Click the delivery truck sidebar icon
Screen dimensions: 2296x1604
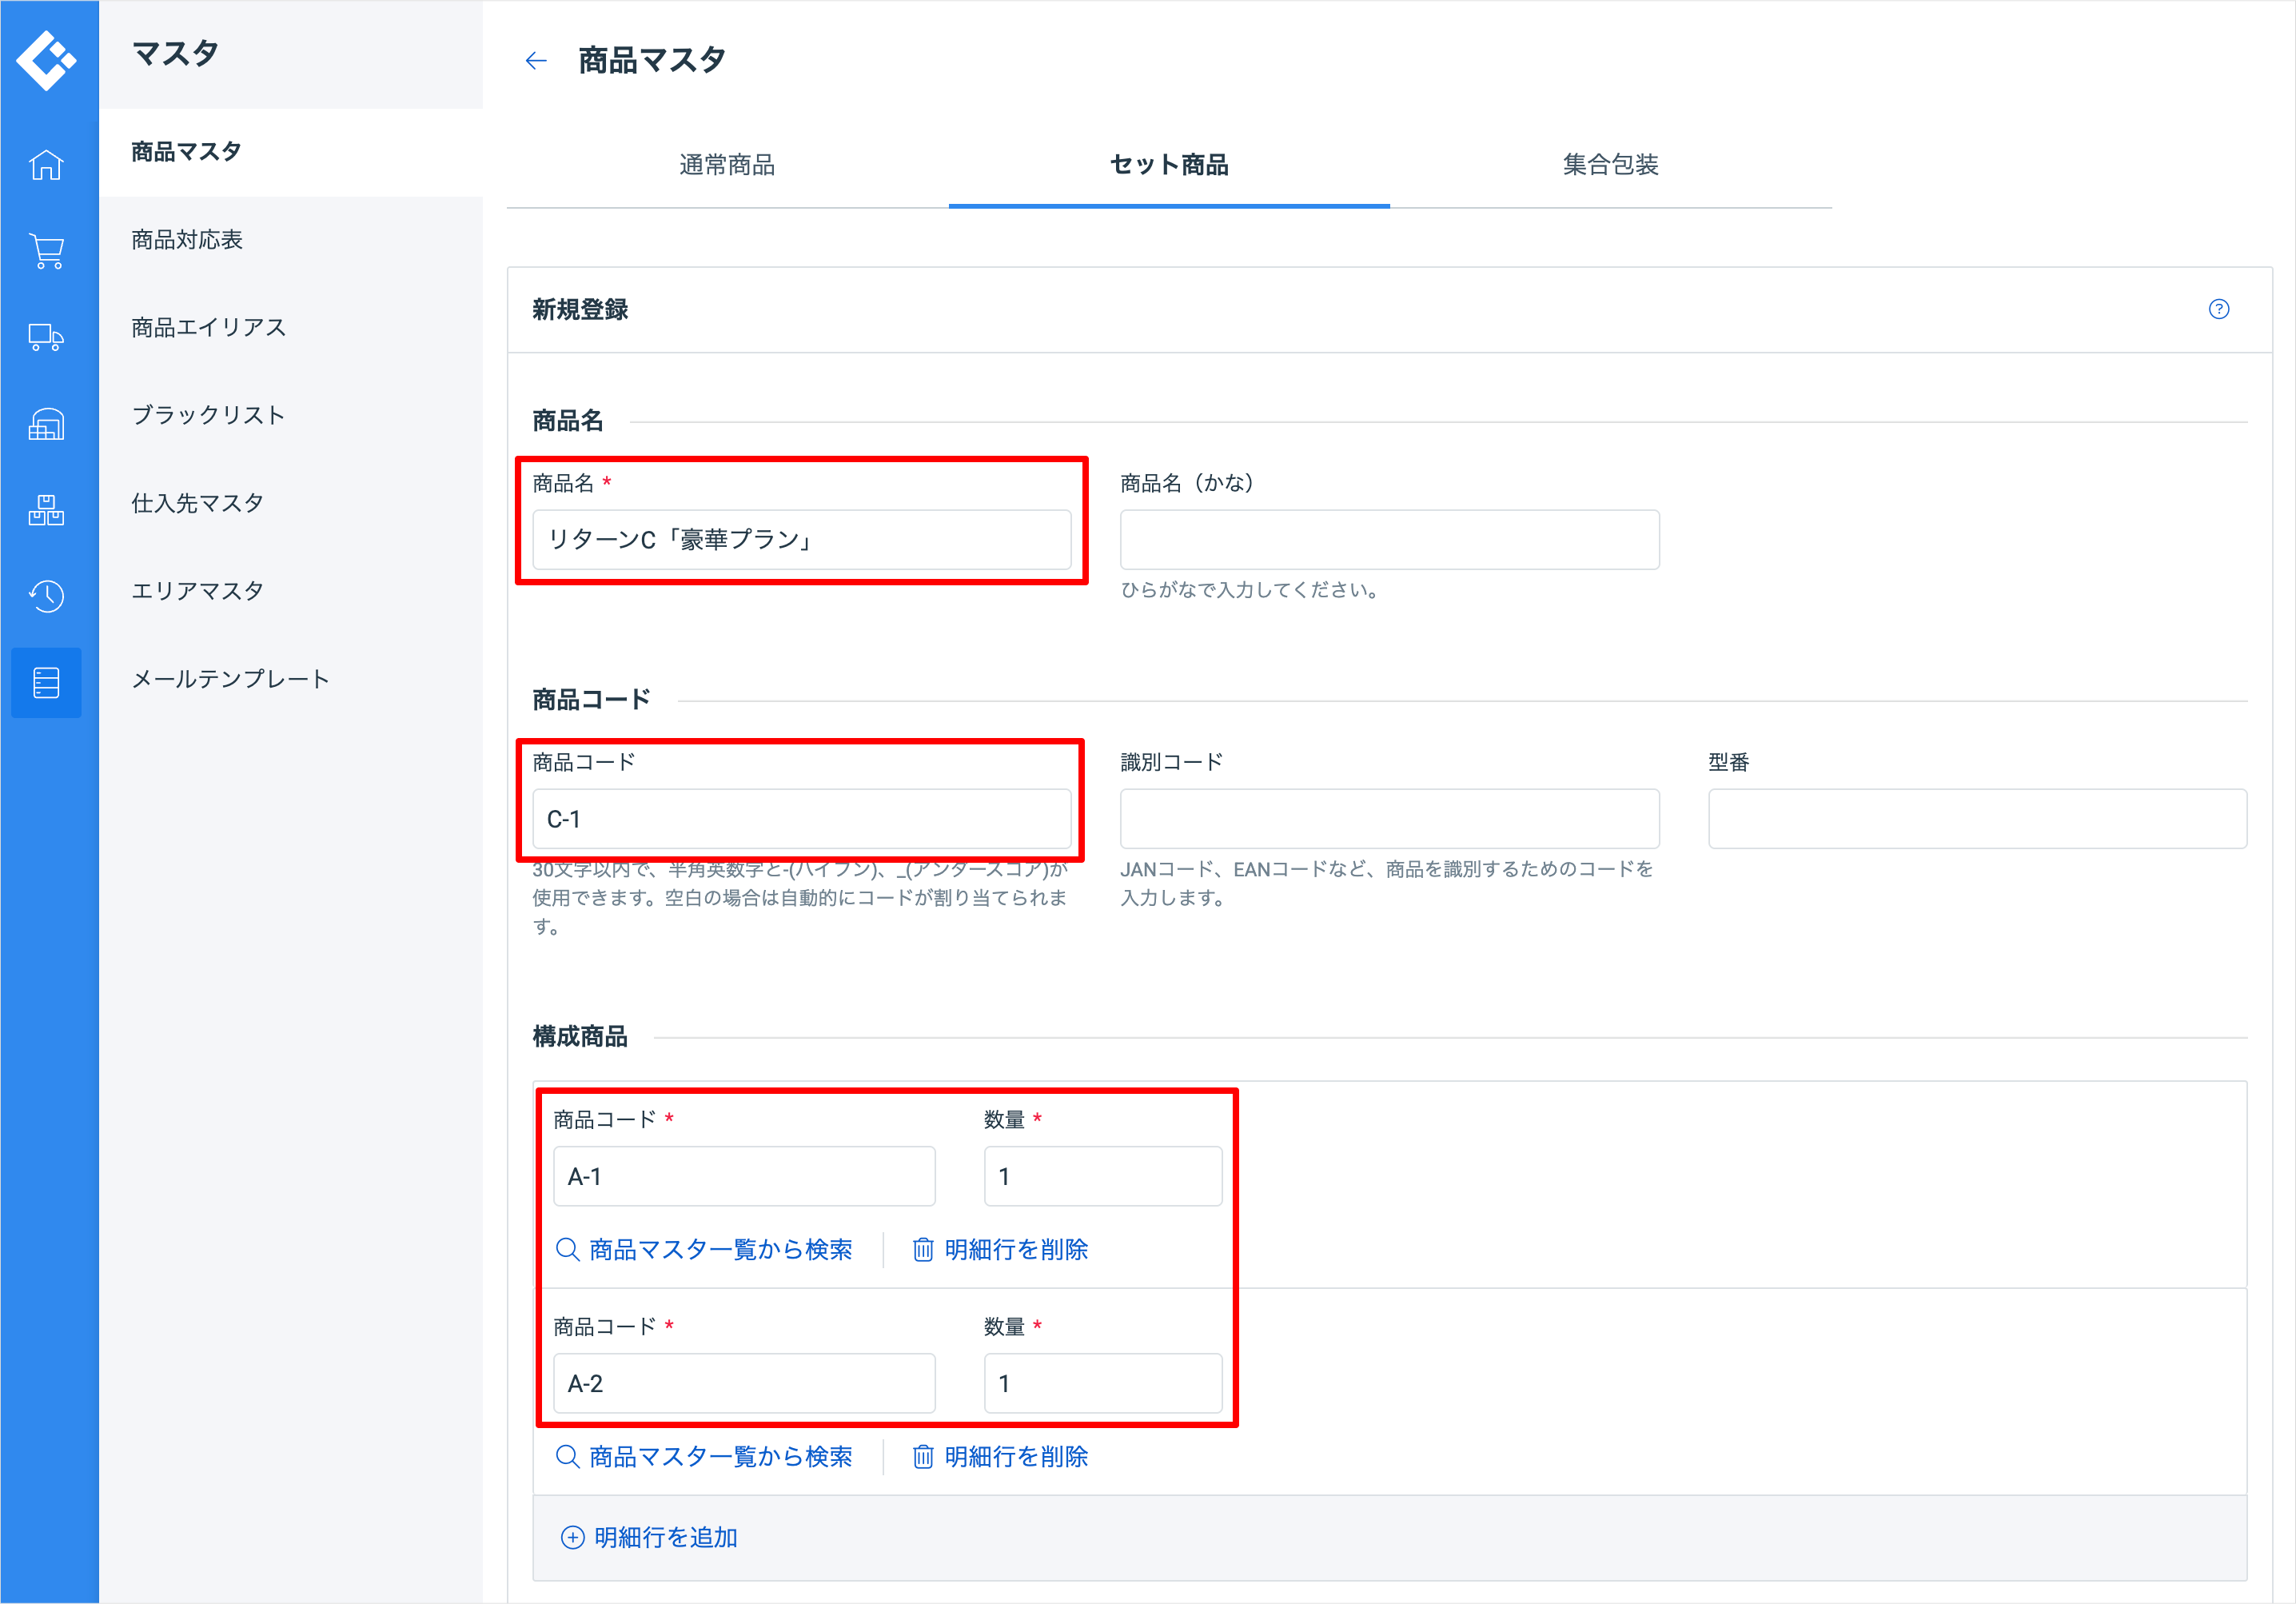pyautogui.click(x=46, y=337)
